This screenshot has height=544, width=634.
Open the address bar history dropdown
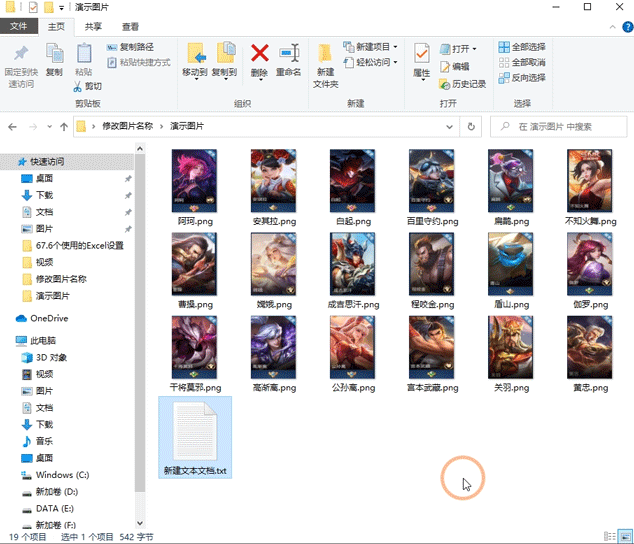tap(449, 127)
